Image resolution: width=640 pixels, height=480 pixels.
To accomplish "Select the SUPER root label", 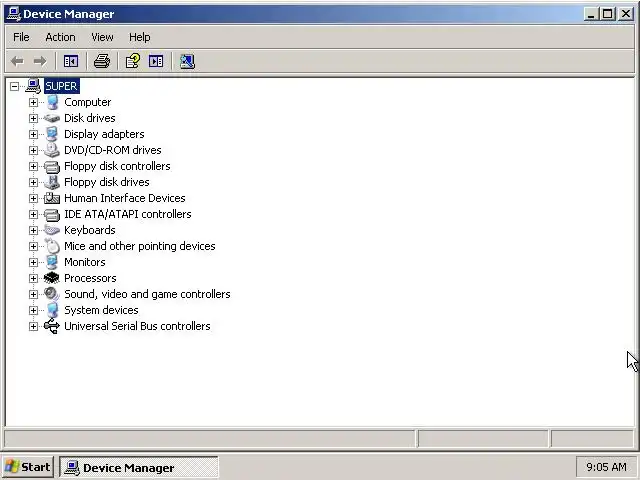I will [62, 86].
